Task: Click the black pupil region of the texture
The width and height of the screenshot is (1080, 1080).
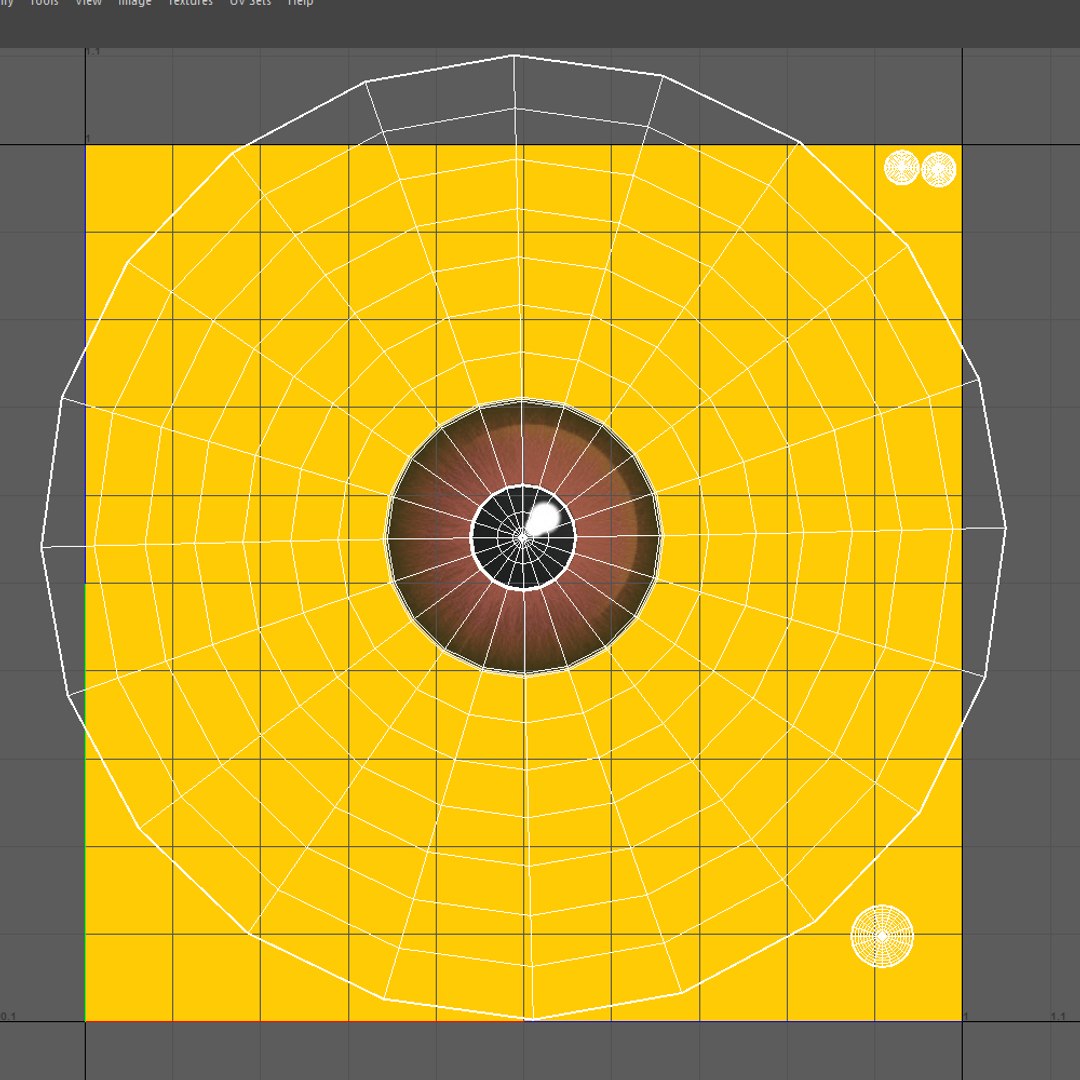Action: pyautogui.click(x=503, y=558)
